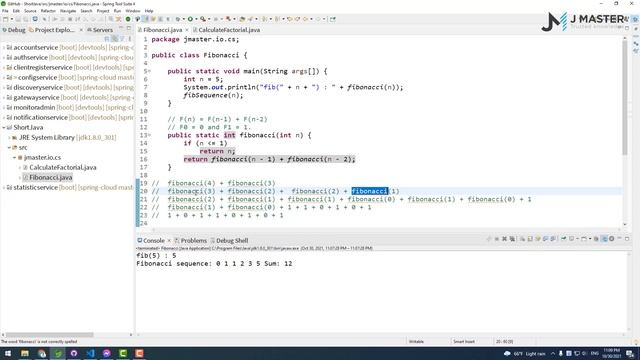Open the Help menu

click(x=149, y=11)
